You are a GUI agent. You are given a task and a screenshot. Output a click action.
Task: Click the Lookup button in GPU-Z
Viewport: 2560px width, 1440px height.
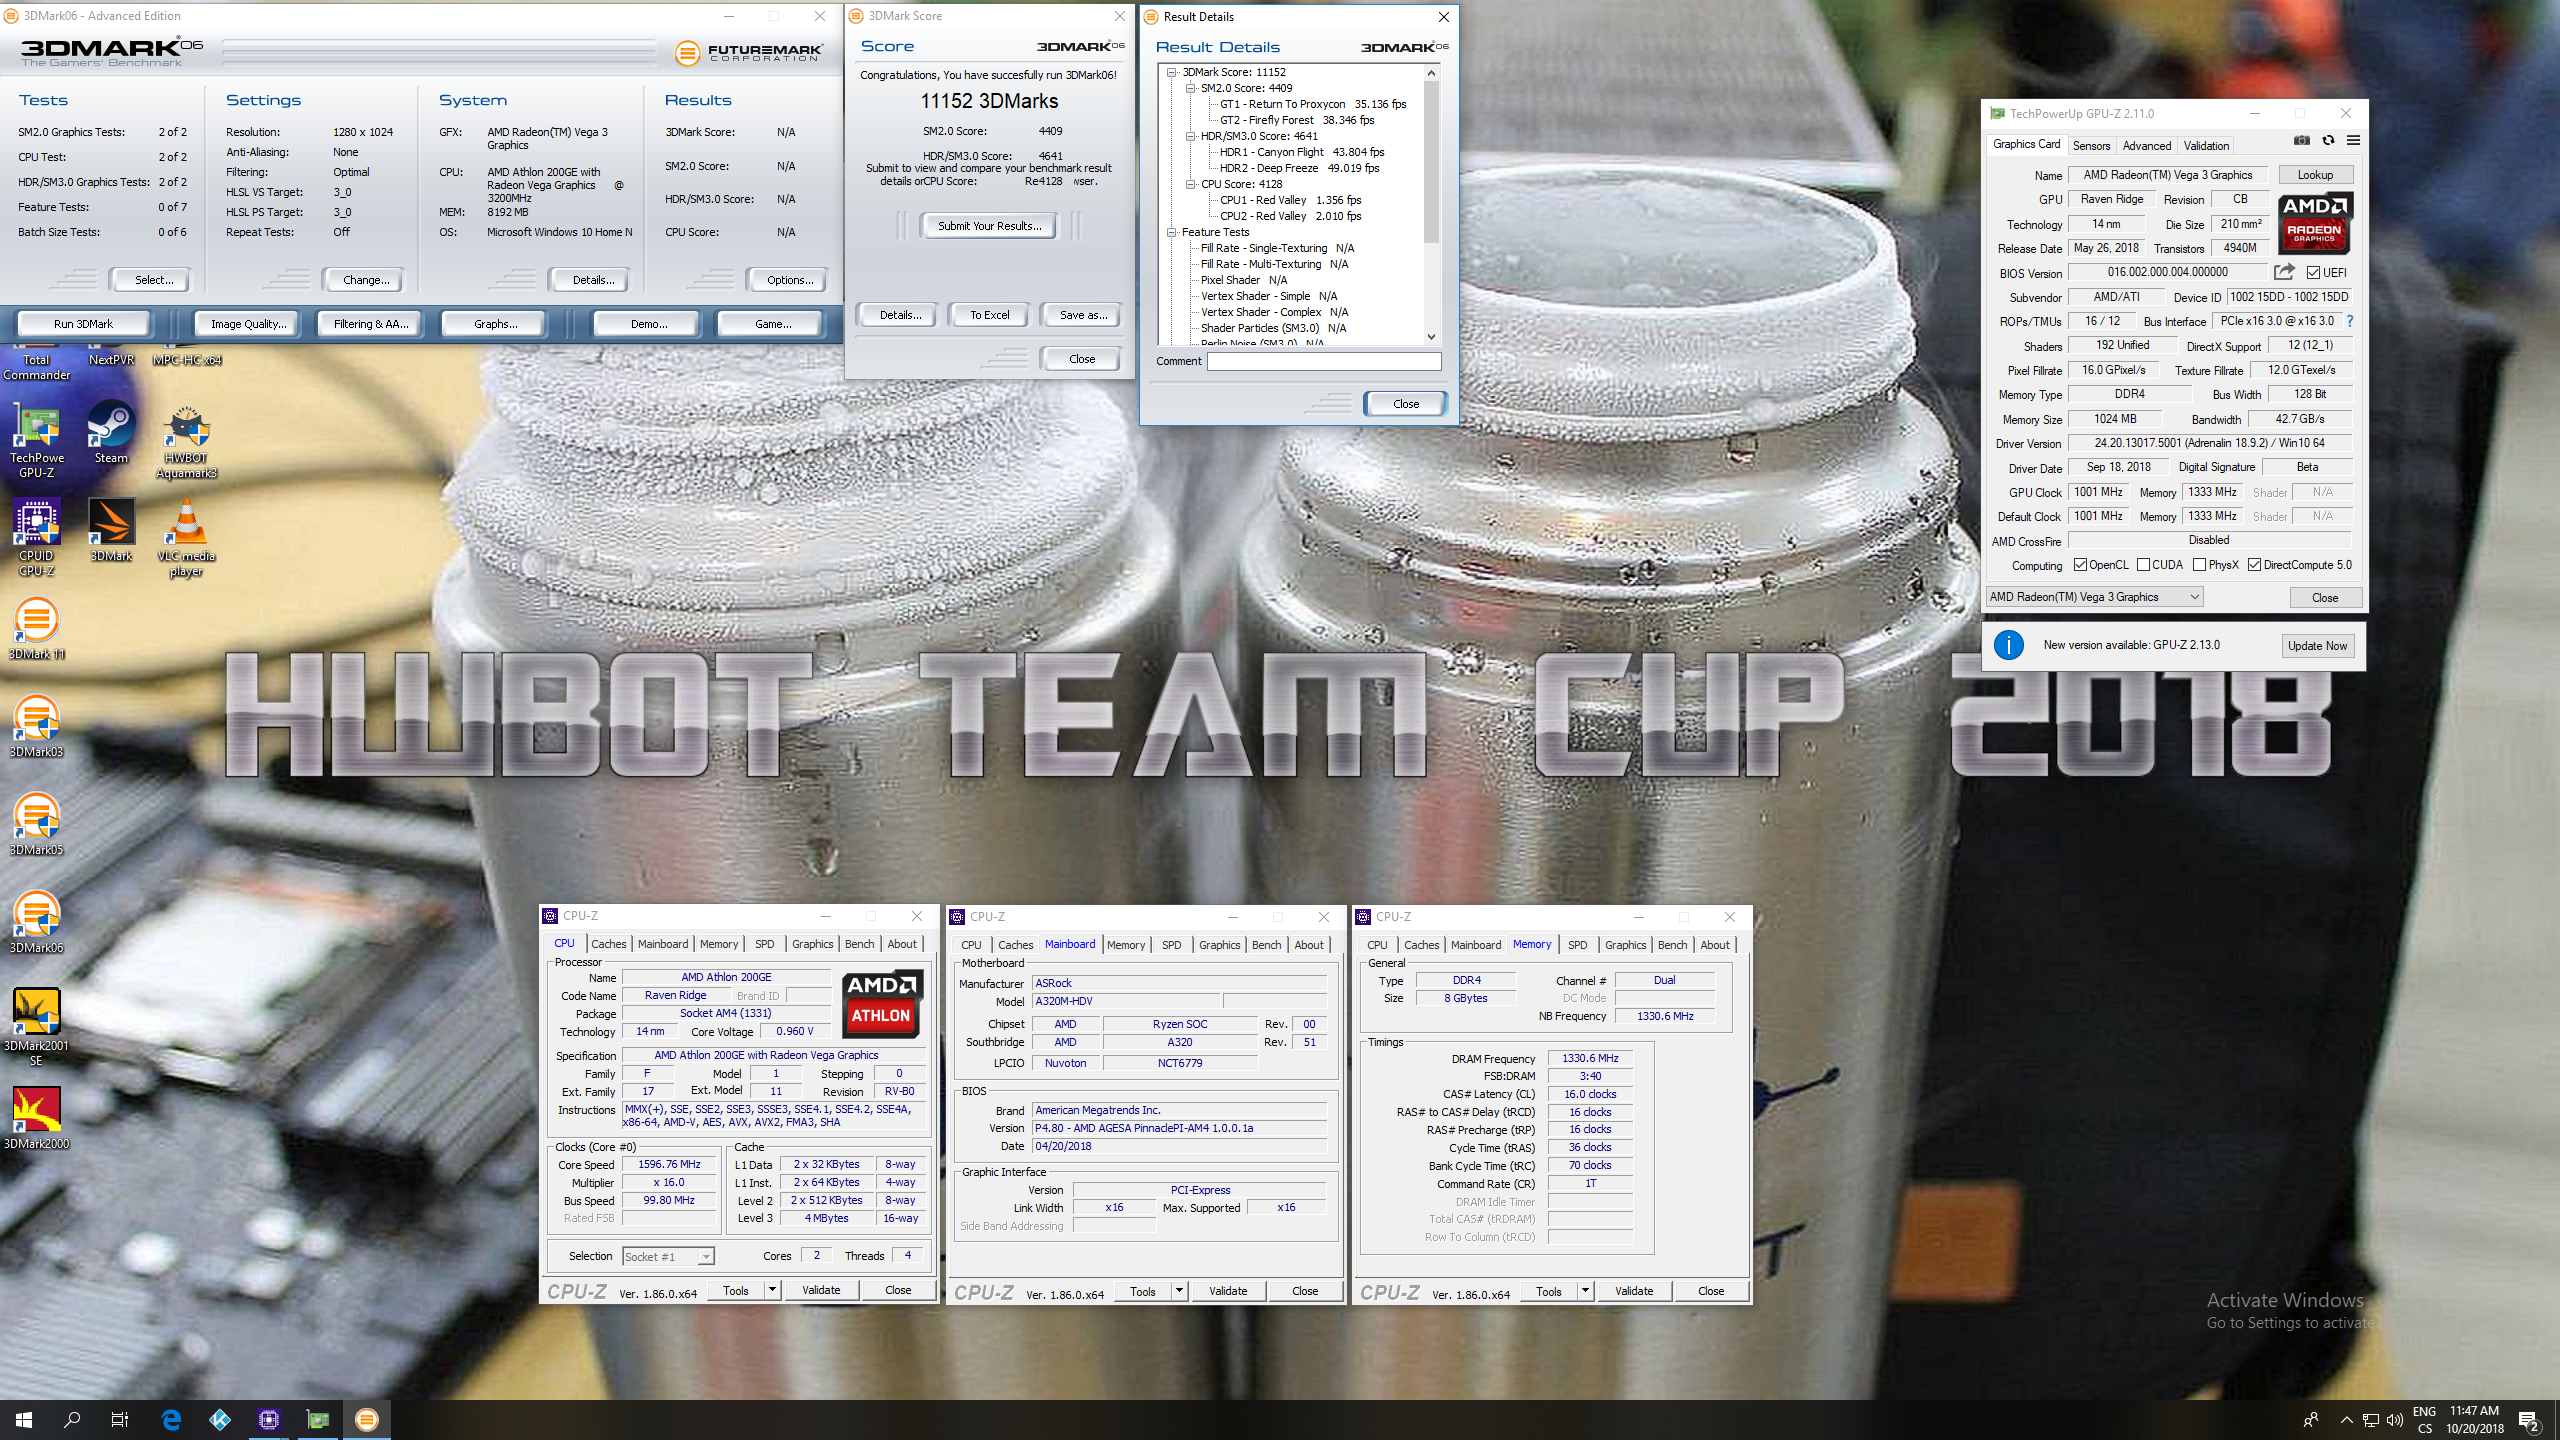click(x=2315, y=175)
